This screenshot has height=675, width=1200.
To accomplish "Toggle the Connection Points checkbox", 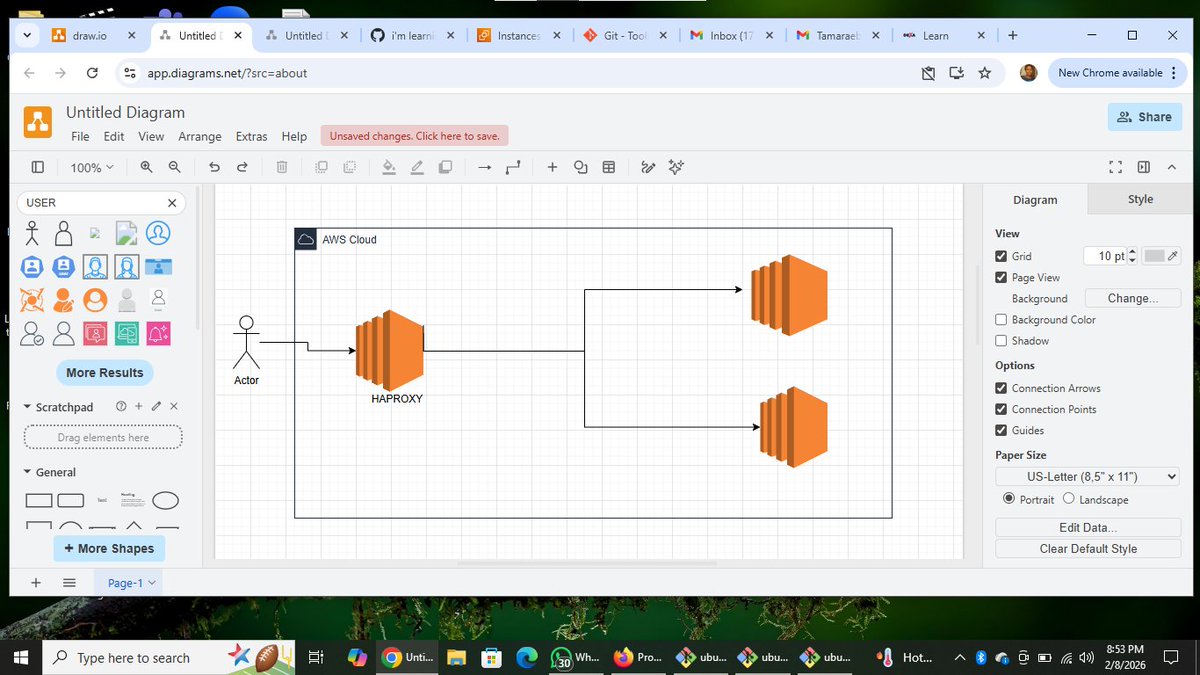I will click(x=1001, y=410).
